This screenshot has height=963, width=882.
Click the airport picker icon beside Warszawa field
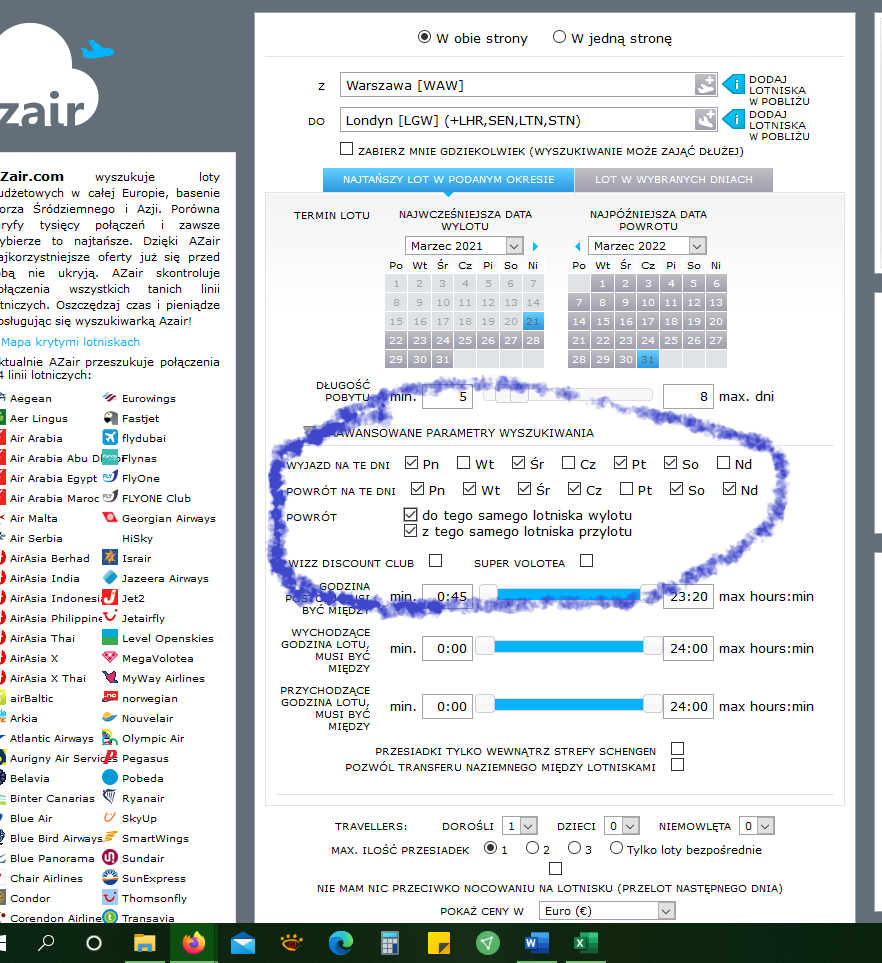coord(705,85)
